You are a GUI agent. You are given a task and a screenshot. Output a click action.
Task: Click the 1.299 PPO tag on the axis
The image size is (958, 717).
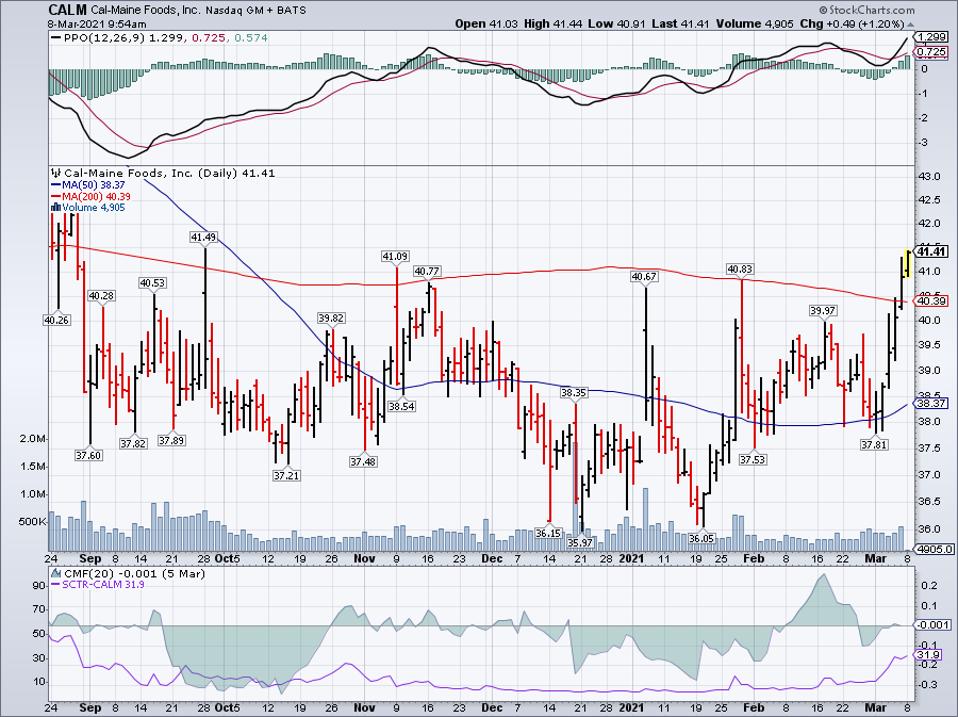(x=932, y=38)
